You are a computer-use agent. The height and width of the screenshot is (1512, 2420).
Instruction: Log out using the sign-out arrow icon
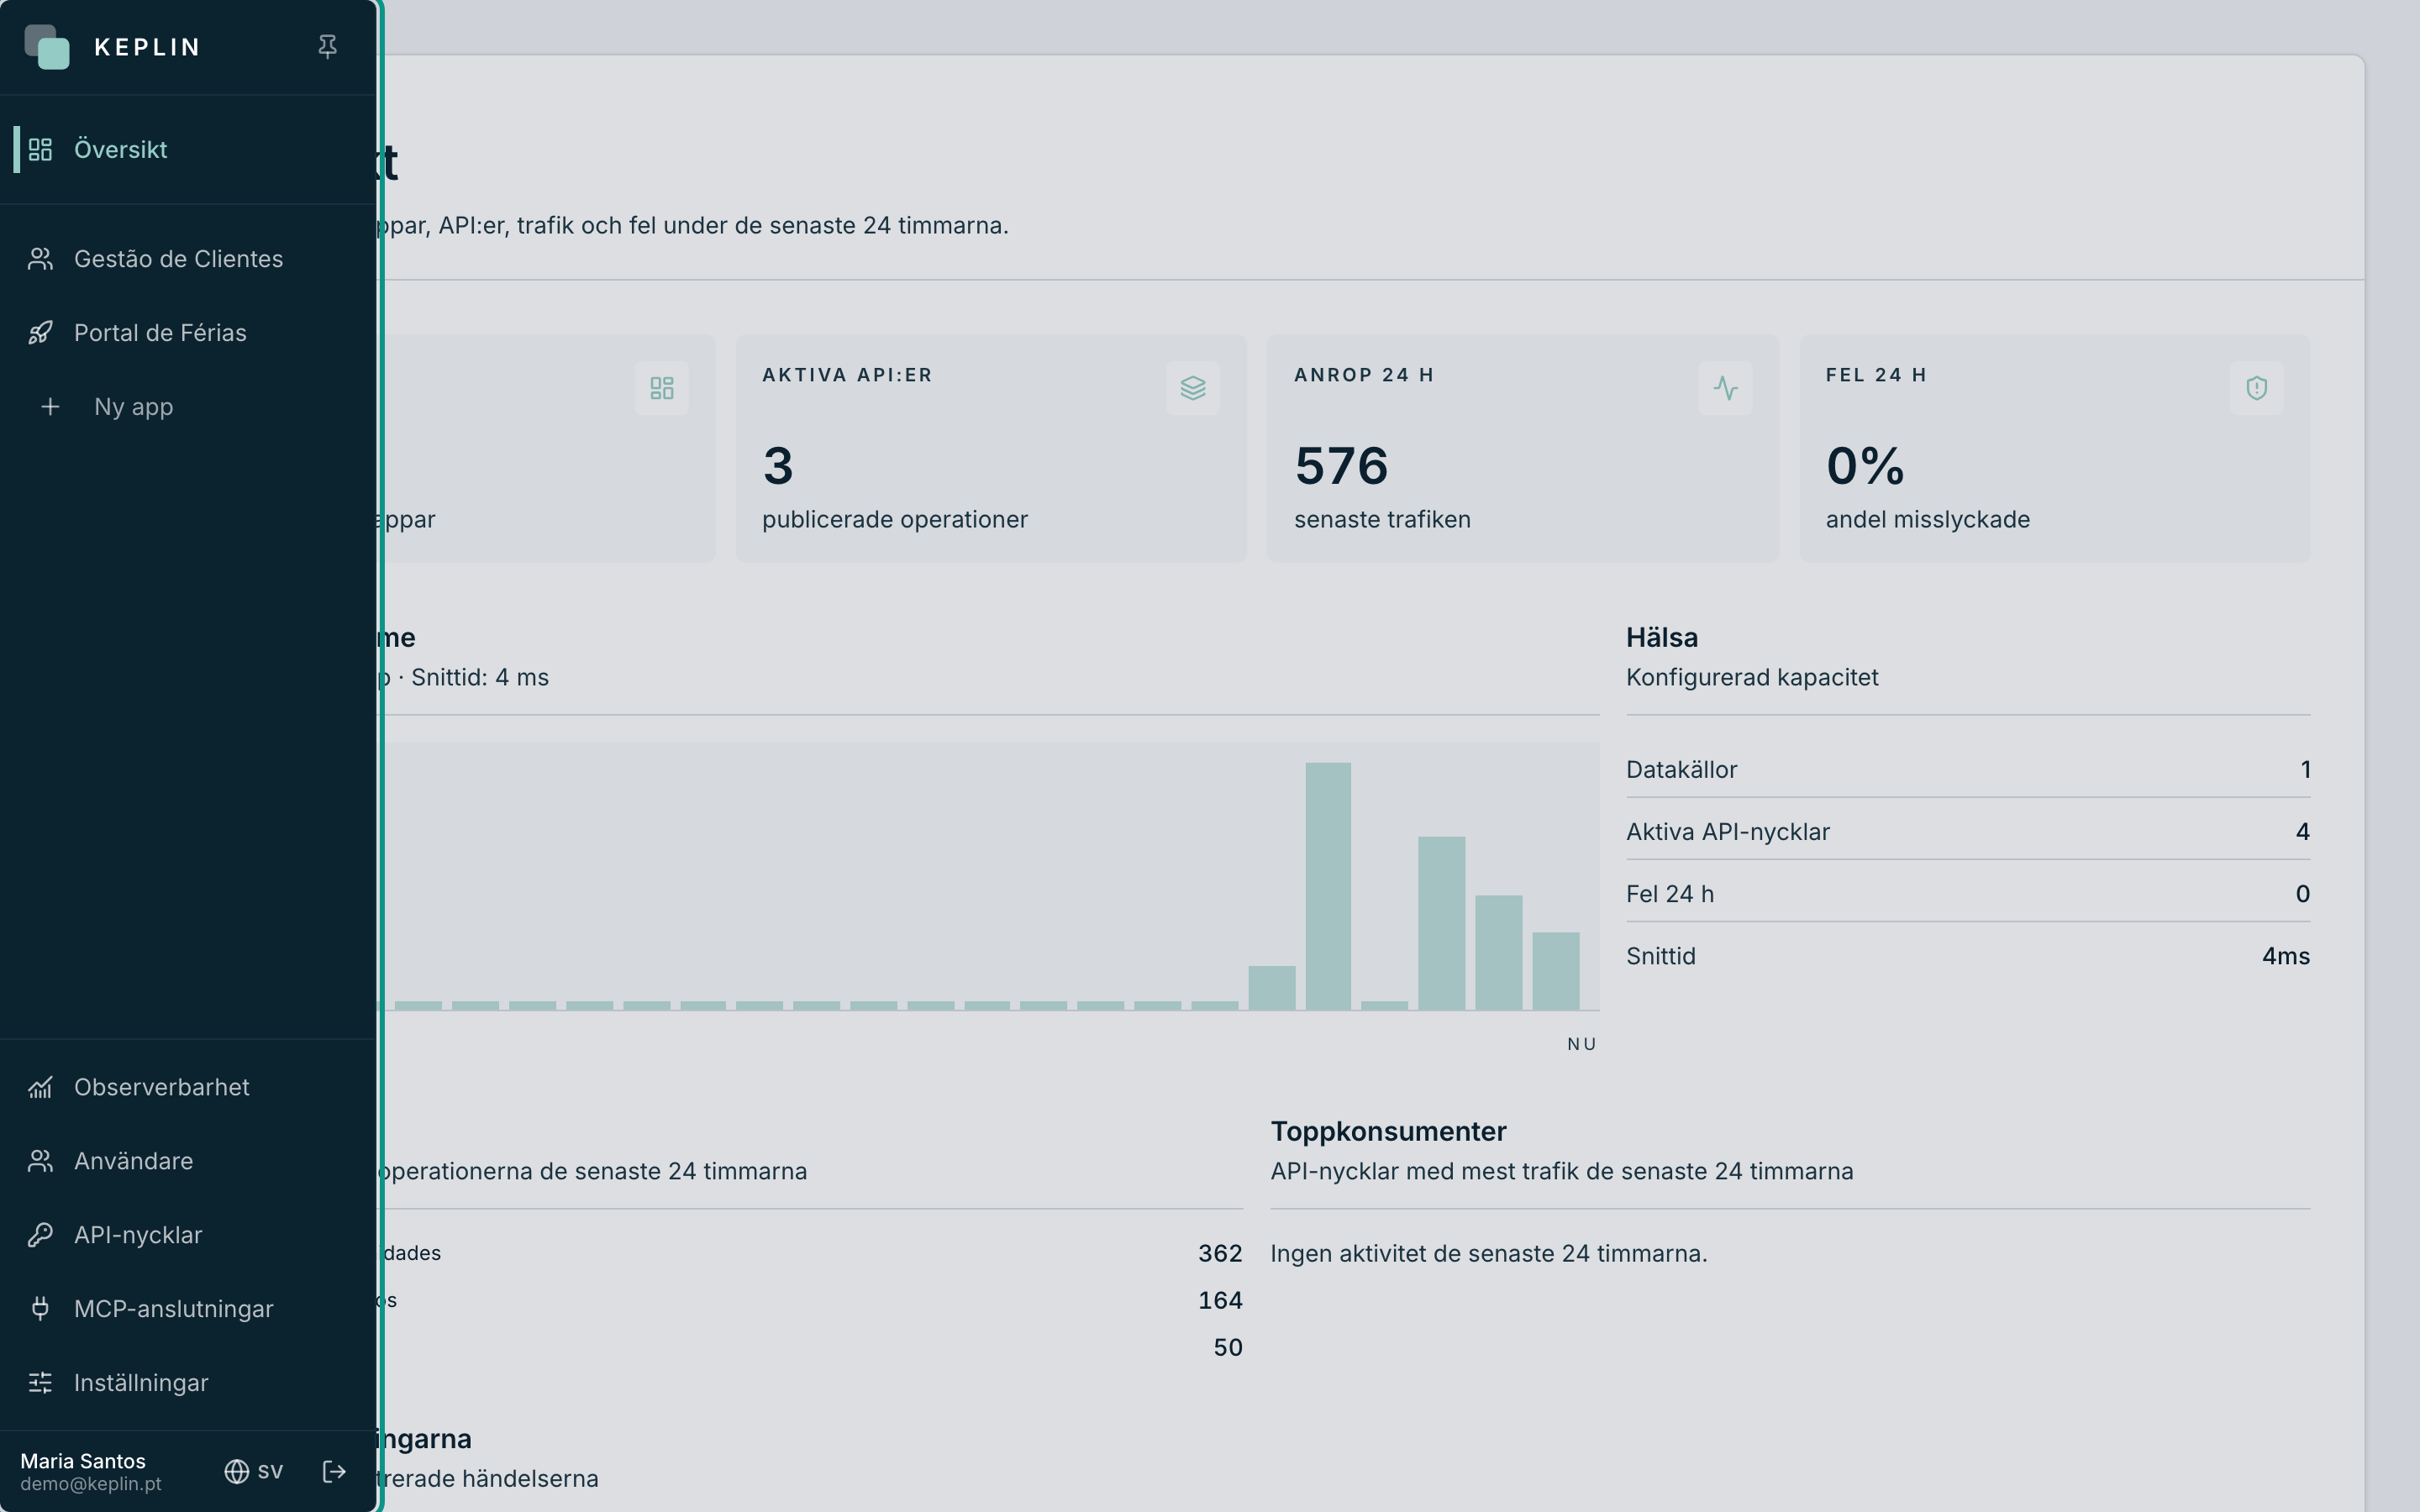click(334, 1471)
